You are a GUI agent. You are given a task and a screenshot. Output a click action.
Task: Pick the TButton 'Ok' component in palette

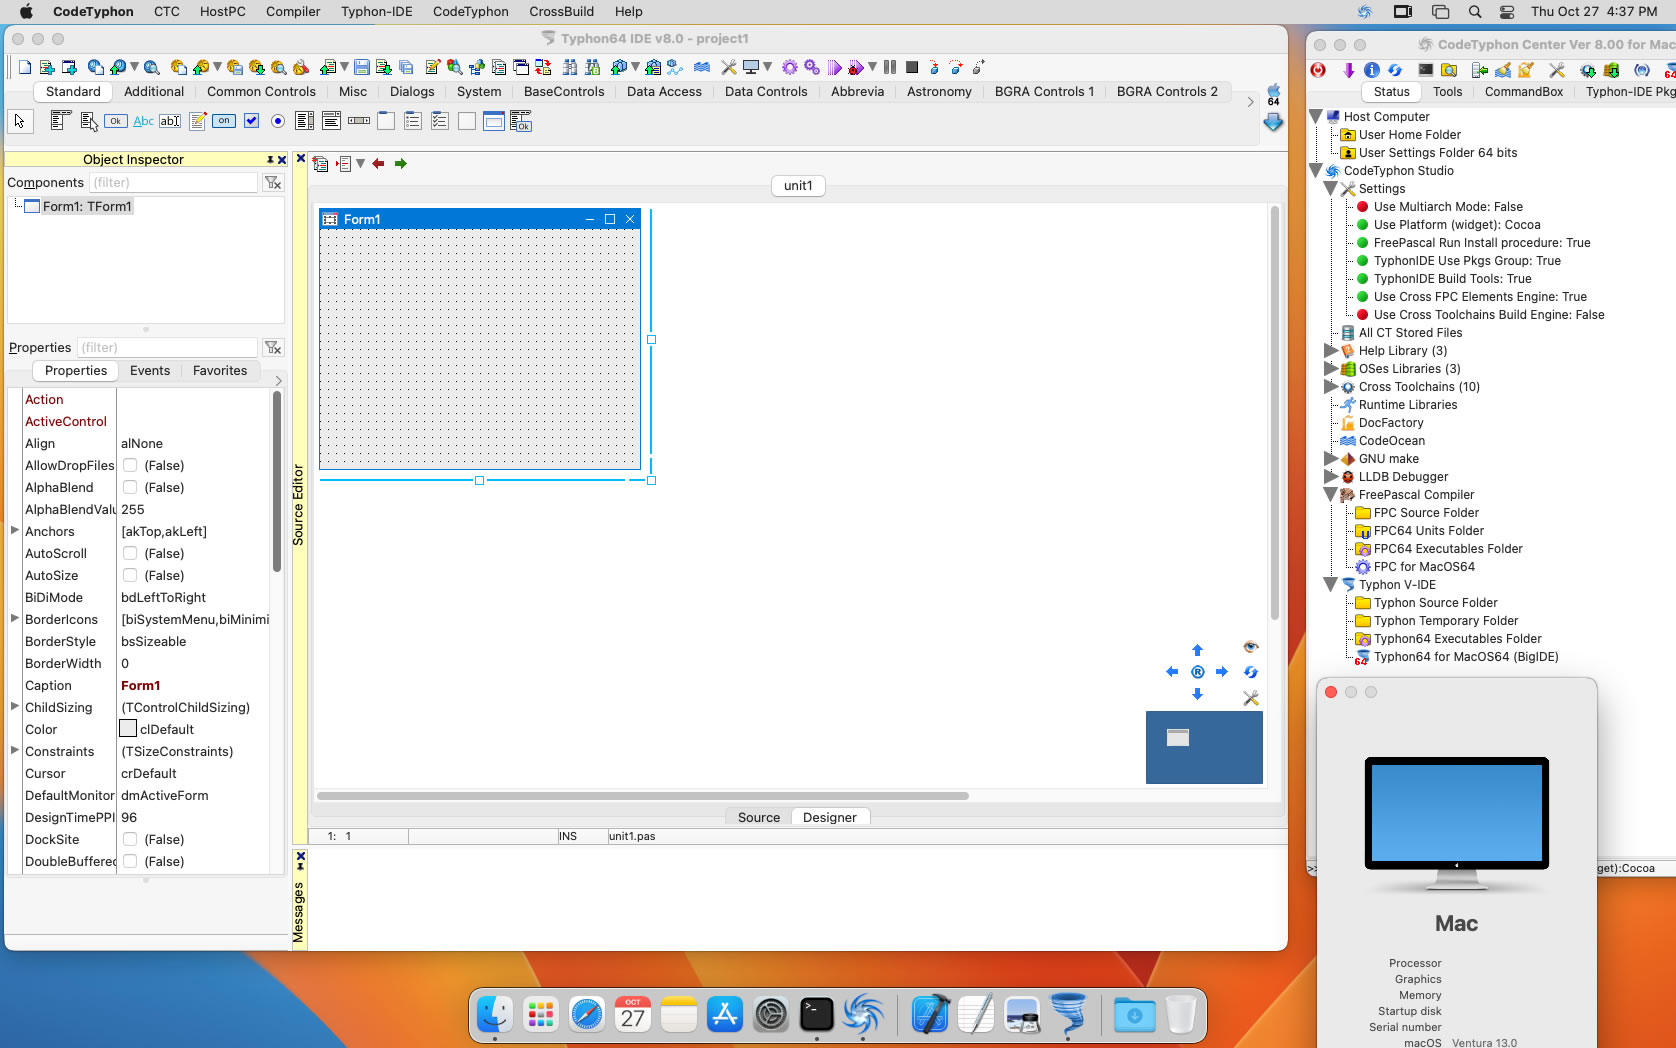pyautogui.click(x=116, y=121)
